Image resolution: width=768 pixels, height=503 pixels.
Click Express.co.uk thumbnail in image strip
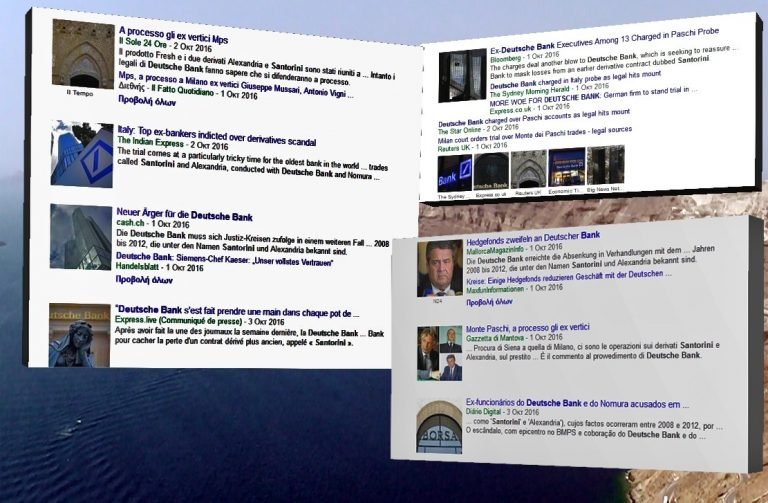pos(491,171)
